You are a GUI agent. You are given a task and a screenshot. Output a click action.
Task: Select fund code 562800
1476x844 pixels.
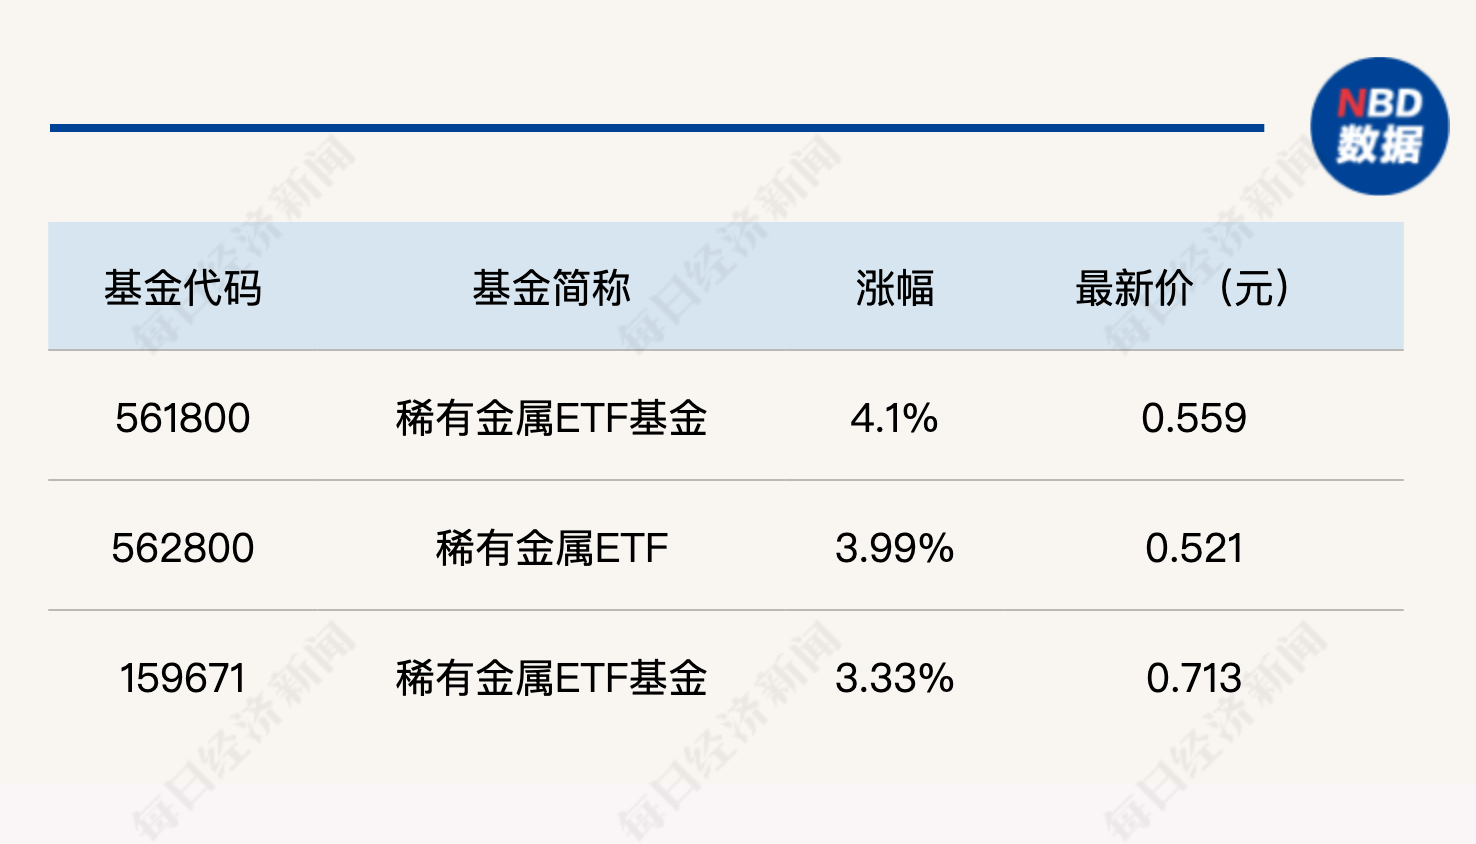(x=183, y=548)
